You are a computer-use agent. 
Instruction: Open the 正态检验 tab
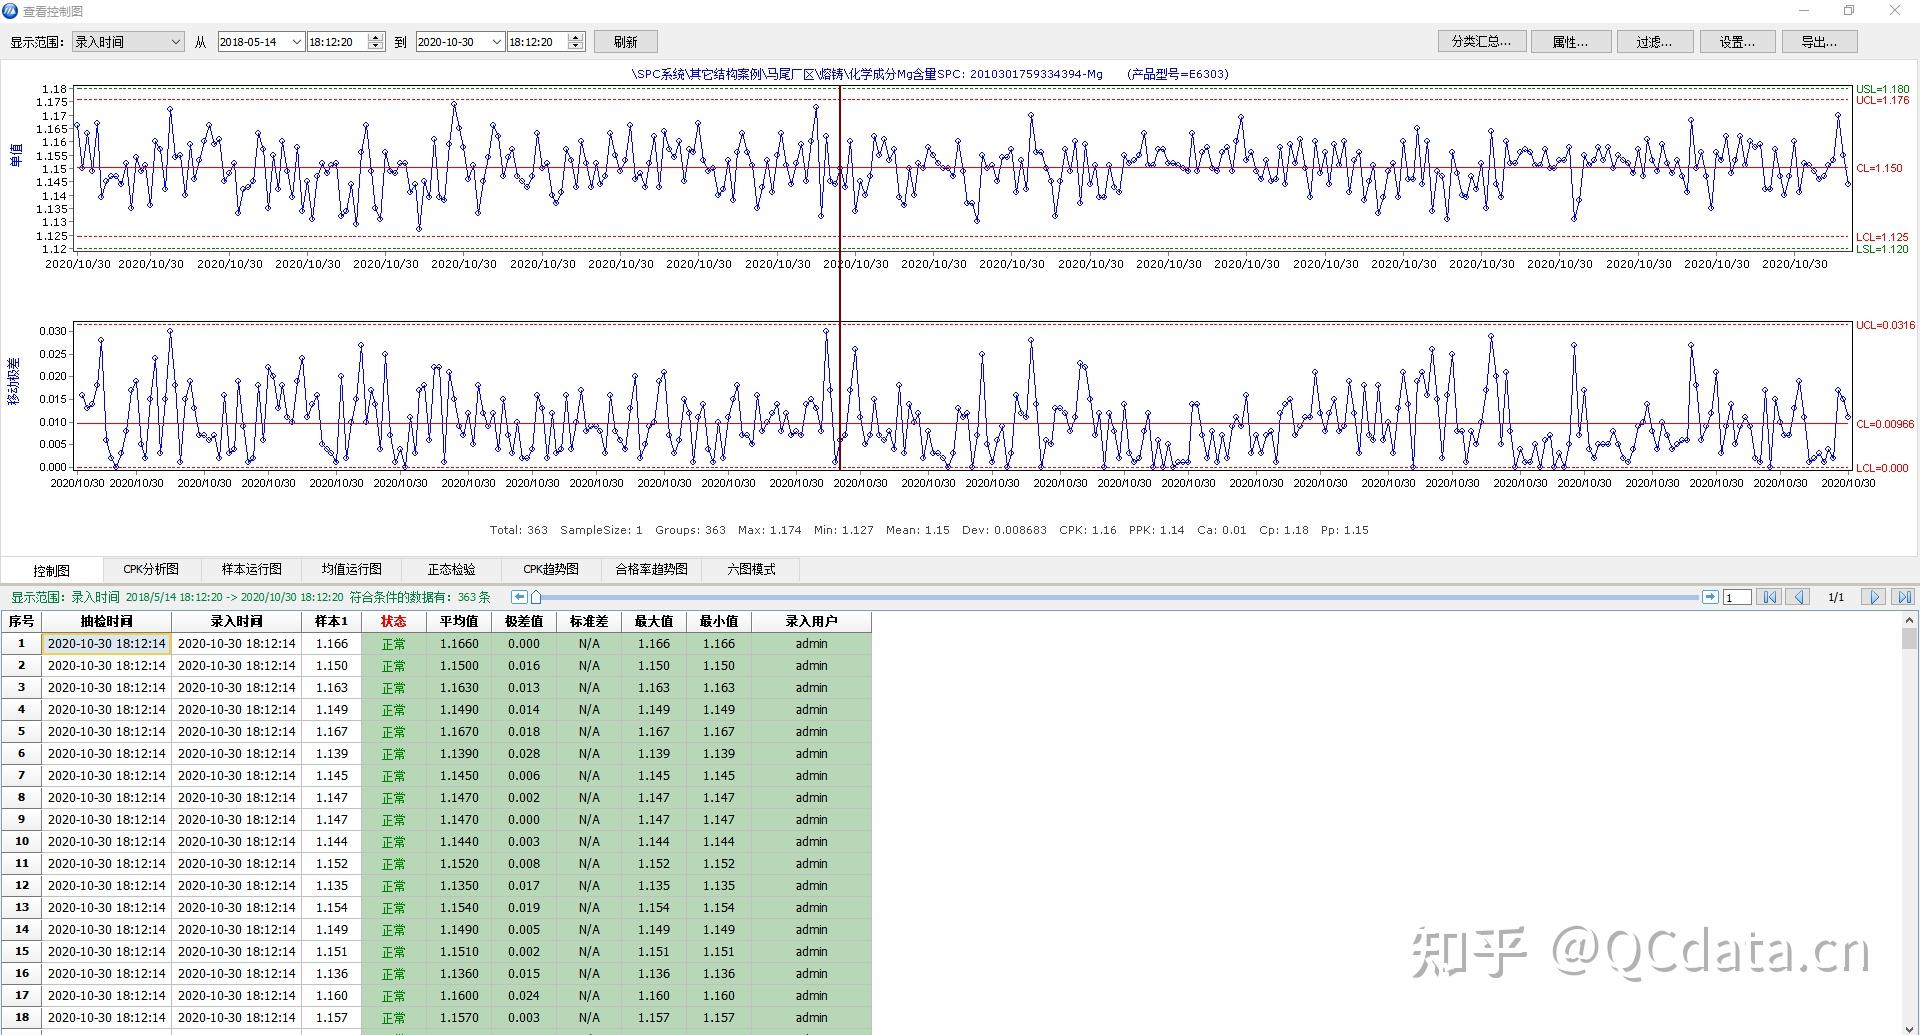pos(451,569)
